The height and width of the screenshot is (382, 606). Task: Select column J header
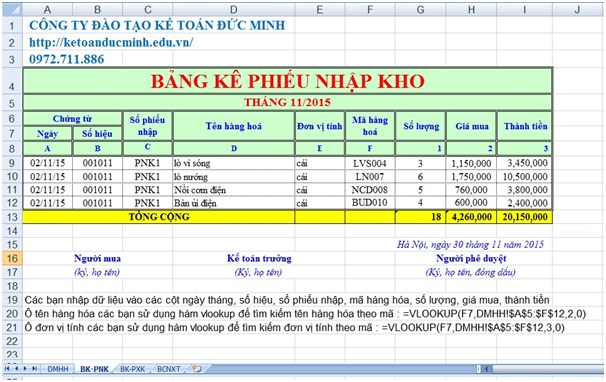(x=577, y=9)
